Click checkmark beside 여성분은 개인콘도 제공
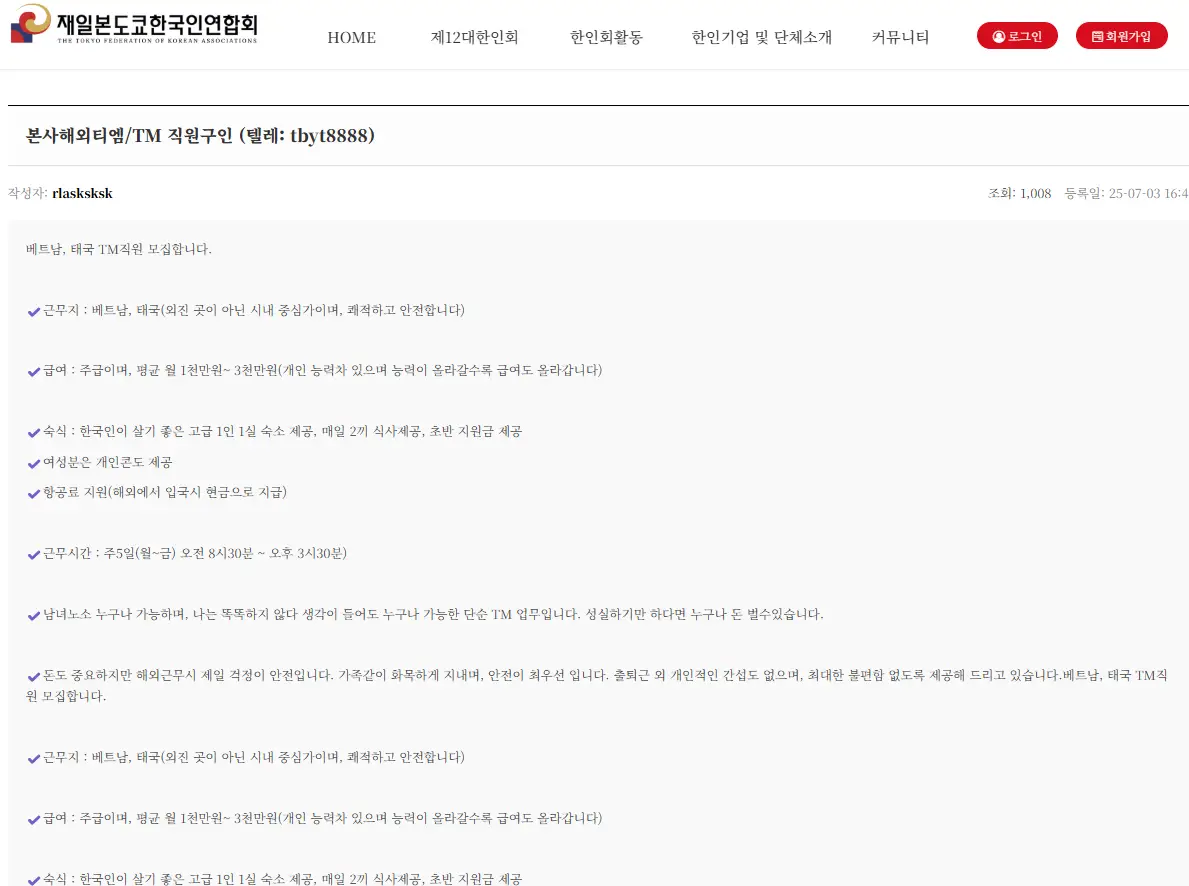Image resolution: width=1189 pixels, height=886 pixels. tap(33, 463)
